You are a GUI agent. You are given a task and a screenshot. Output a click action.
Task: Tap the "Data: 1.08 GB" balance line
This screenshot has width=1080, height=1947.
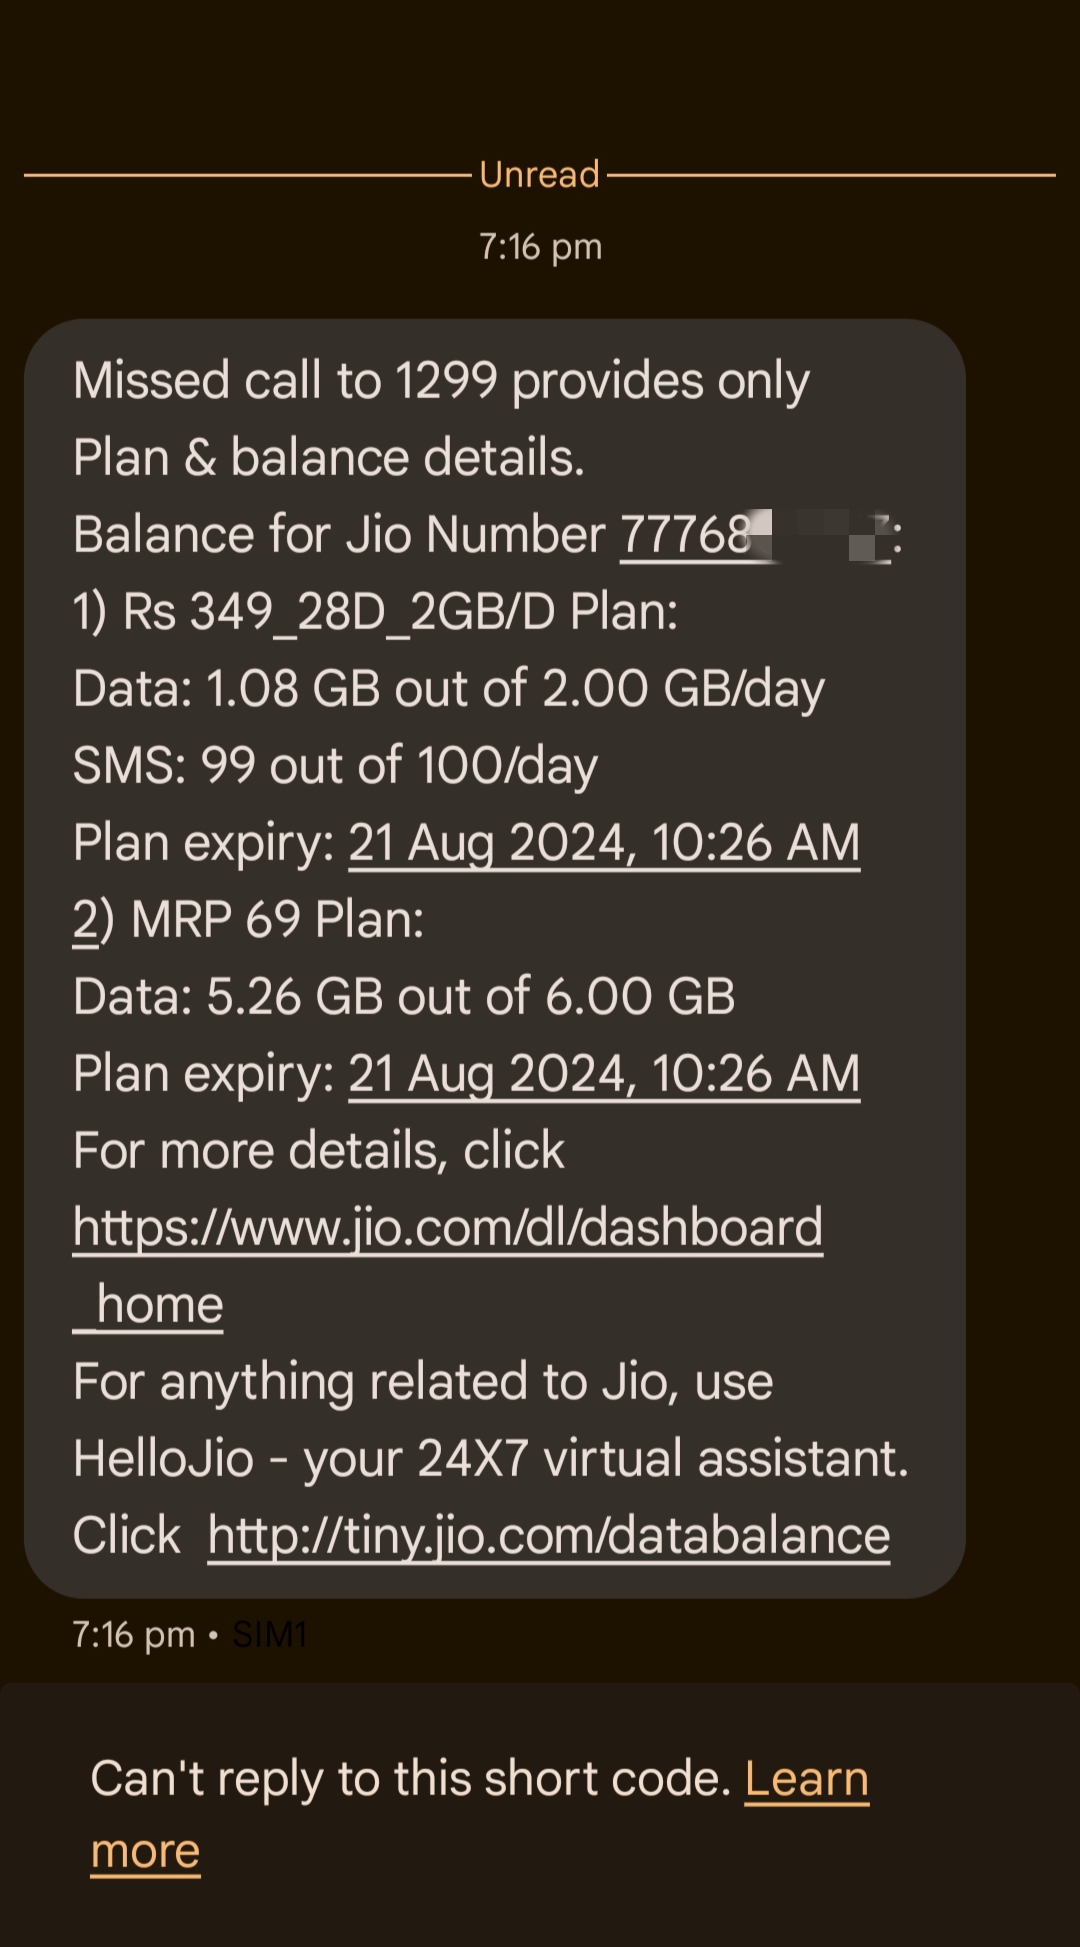pos(448,689)
